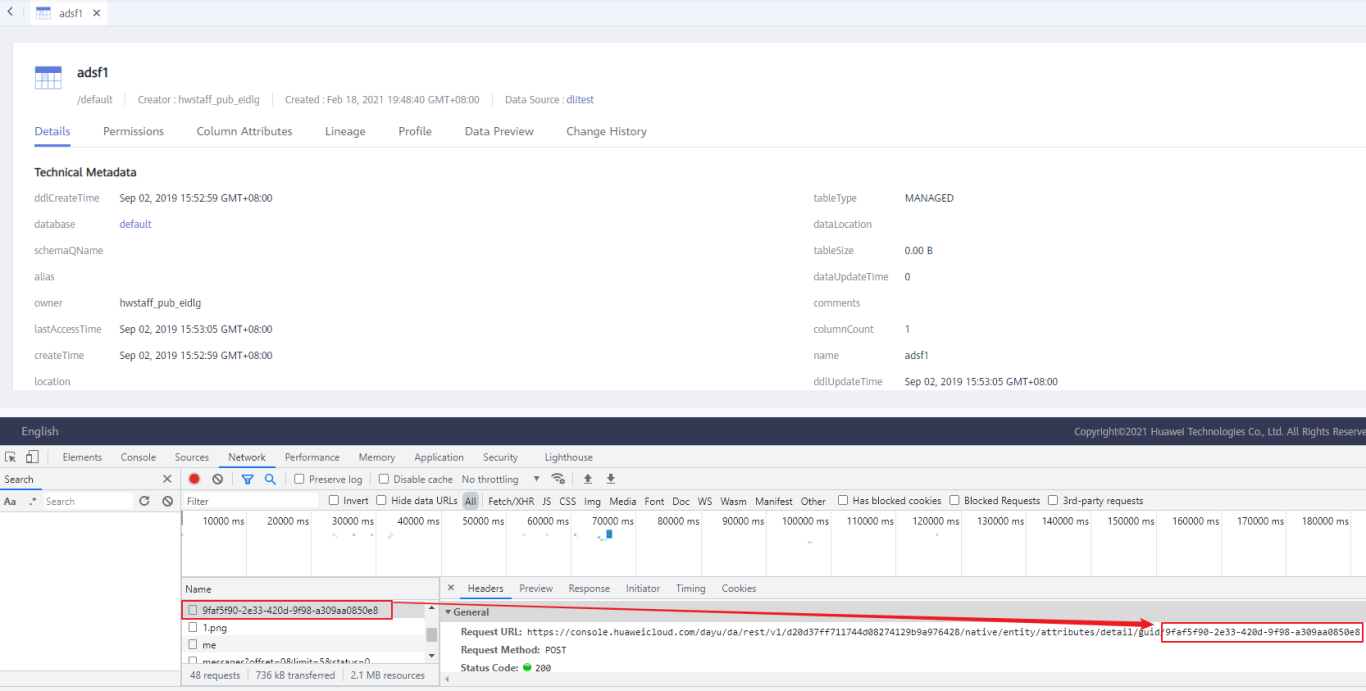Open the Response tab in request details
This screenshot has height=691, width=1366.
(x=589, y=589)
